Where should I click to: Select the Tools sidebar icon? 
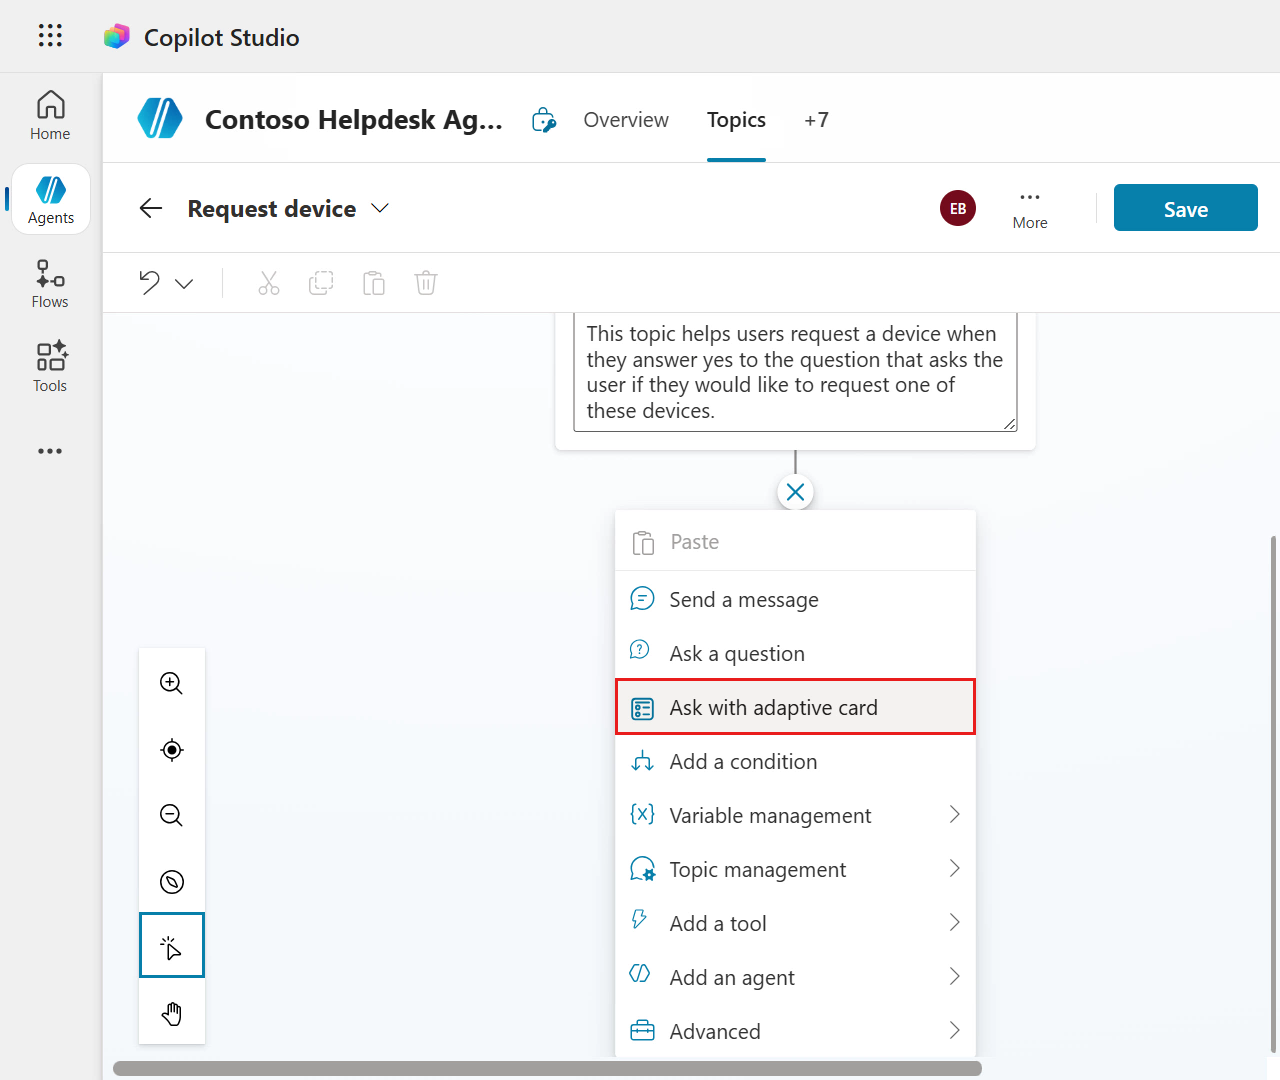point(49,367)
